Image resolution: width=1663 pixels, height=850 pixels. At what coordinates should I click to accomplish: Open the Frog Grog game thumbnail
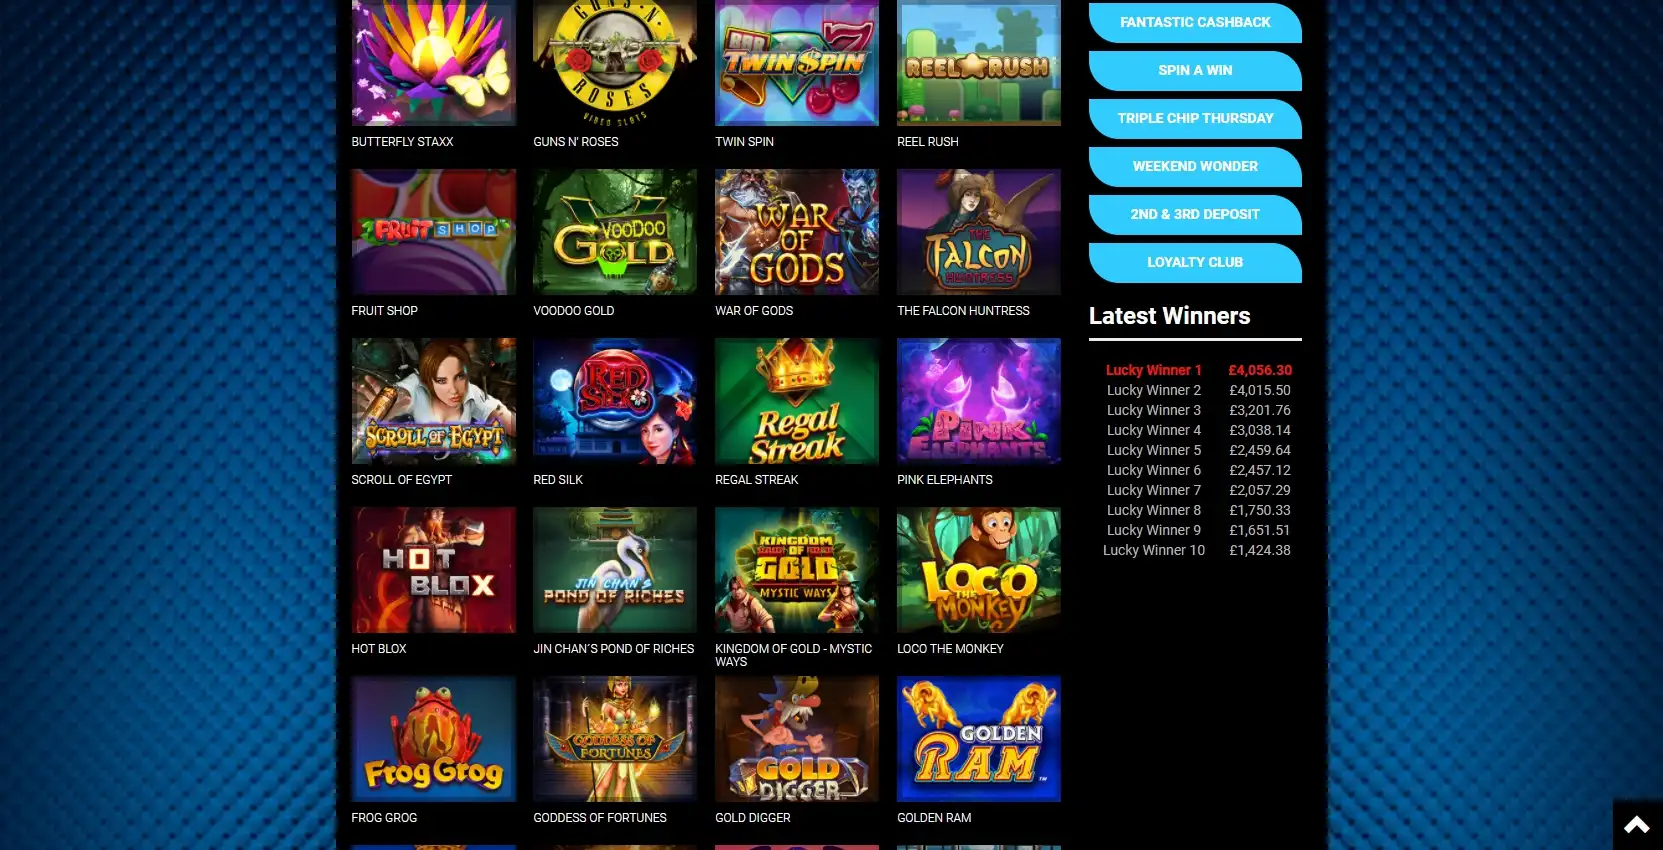(433, 739)
